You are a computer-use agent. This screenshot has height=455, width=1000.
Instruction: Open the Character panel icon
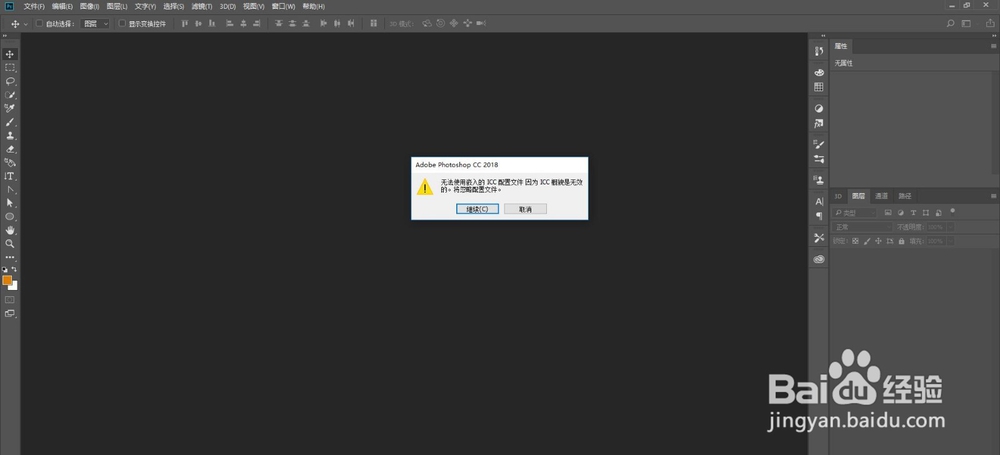(x=820, y=201)
